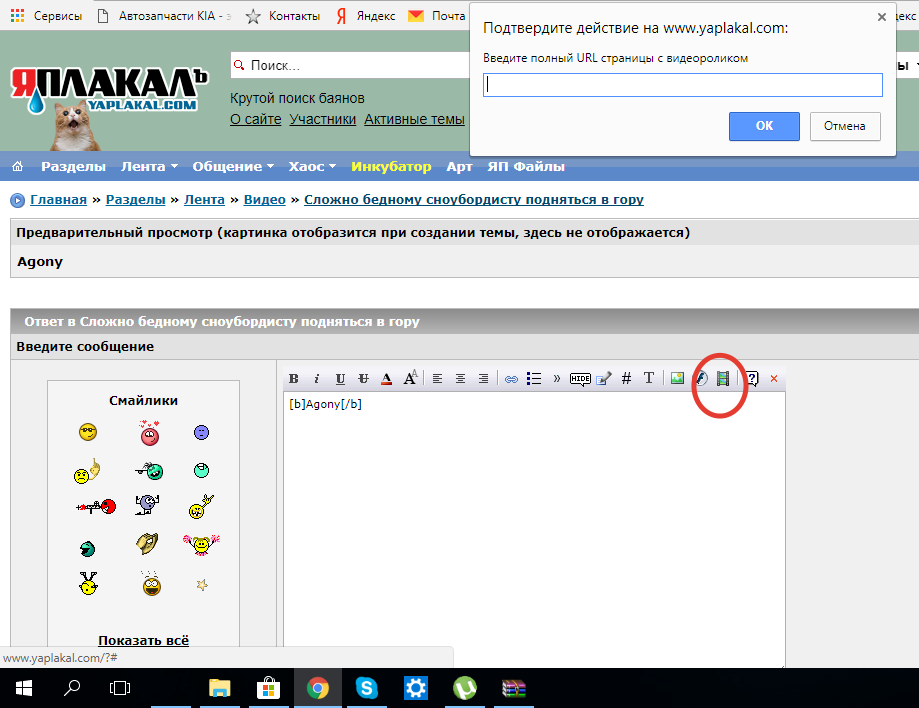
Task: Open uTorrent from the taskbar
Action: (x=465, y=688)
